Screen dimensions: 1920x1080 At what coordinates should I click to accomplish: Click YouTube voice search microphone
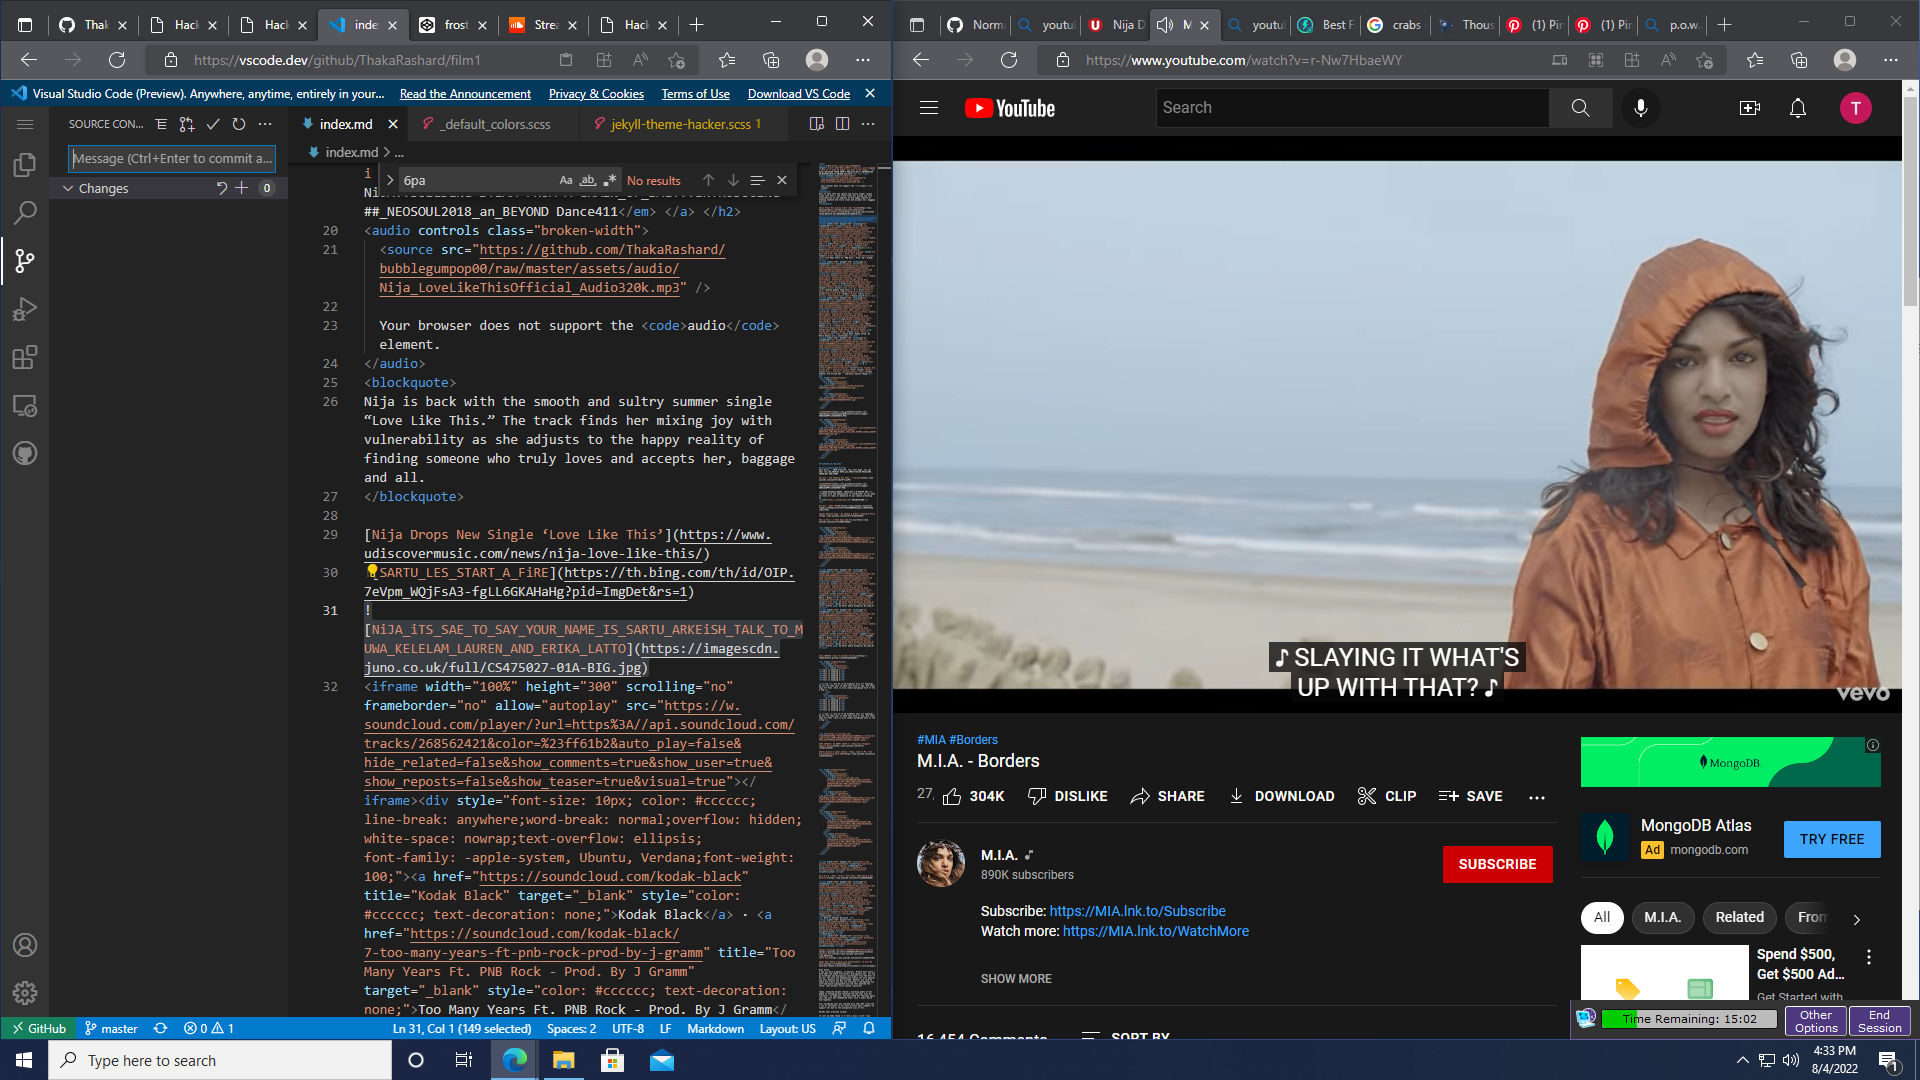pos(1640,108)
